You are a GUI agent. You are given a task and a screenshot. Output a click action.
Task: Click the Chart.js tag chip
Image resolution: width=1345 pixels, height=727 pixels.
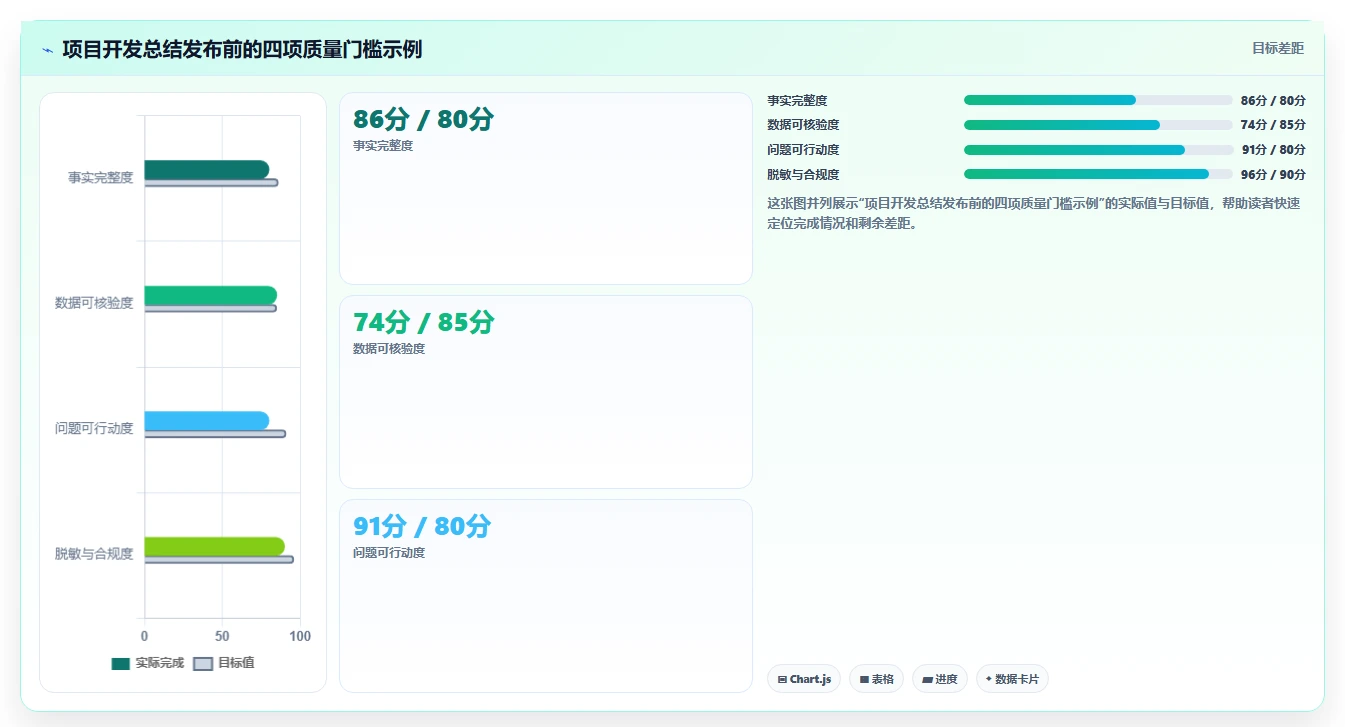tap(804, 679)
